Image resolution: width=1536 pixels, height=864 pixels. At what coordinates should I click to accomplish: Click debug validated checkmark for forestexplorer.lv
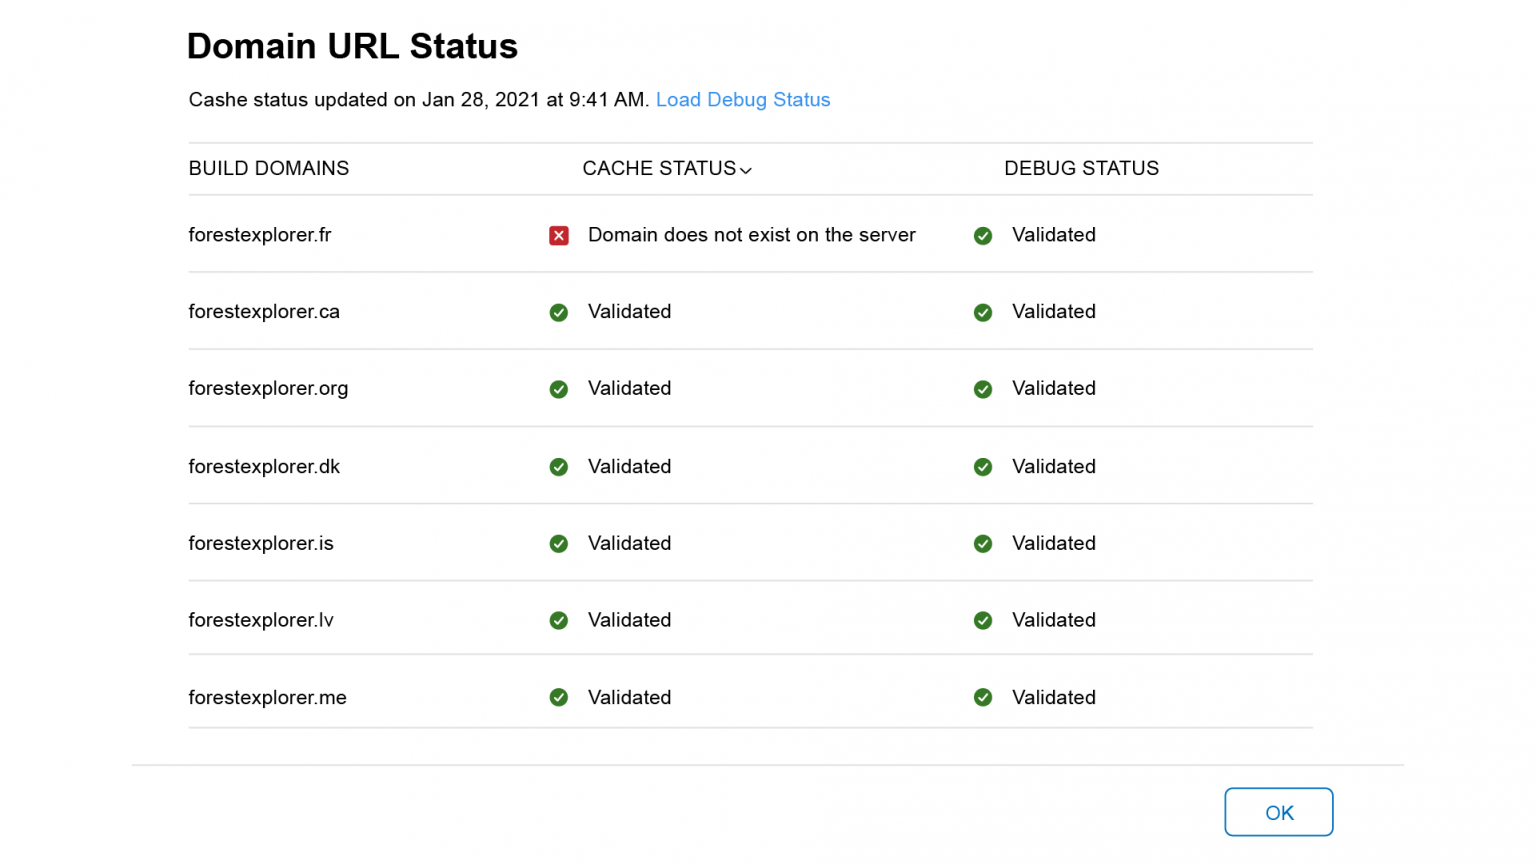pos(983,621)
